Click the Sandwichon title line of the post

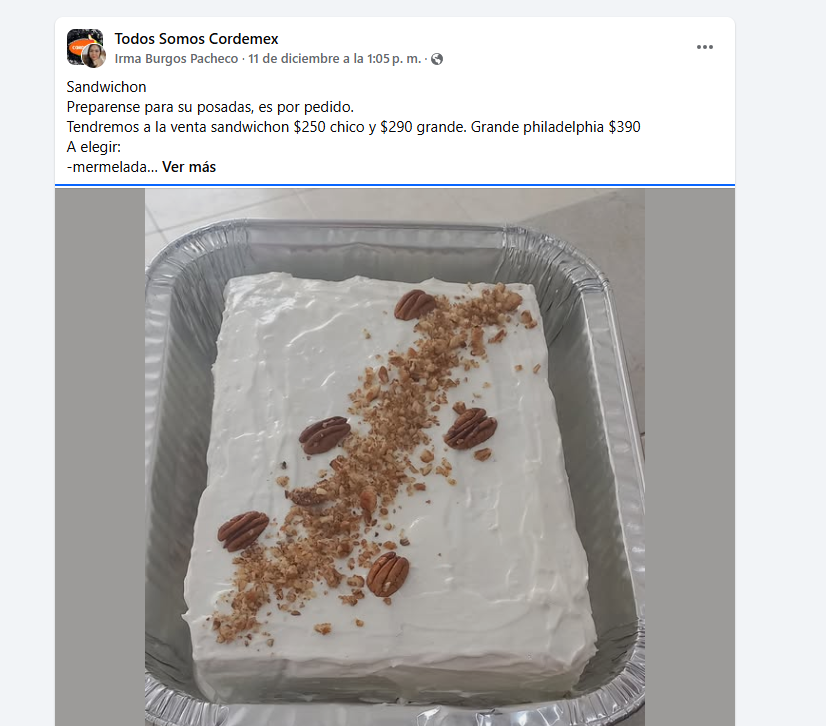click(106, 87)
